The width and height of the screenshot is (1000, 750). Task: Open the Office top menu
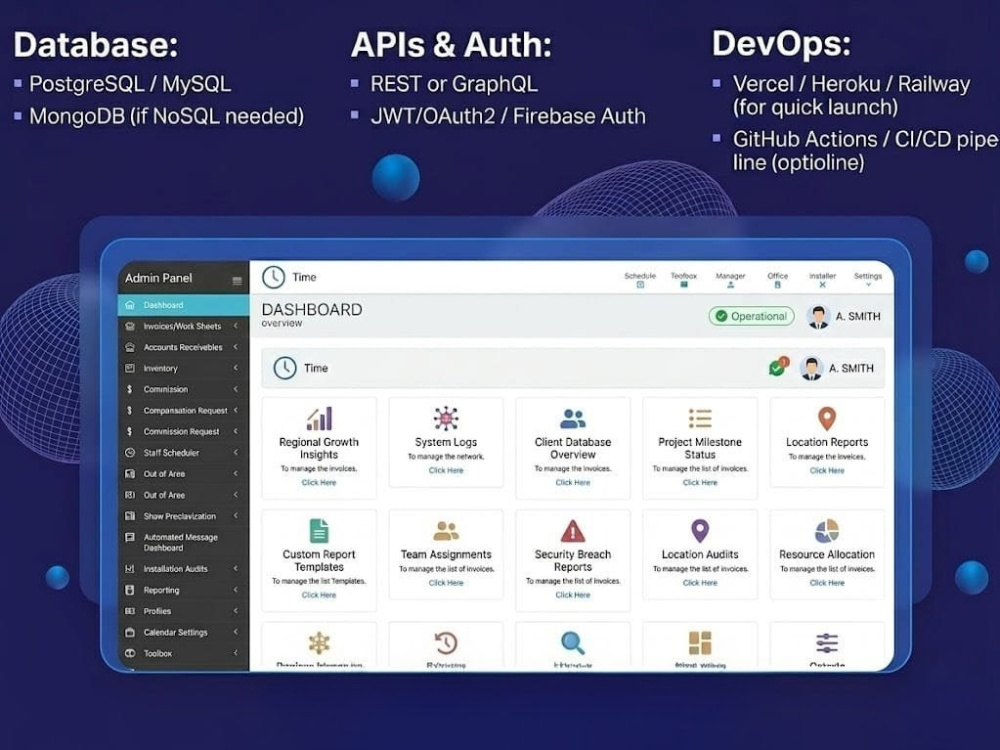pyautogui.click(x=777, y=280)
